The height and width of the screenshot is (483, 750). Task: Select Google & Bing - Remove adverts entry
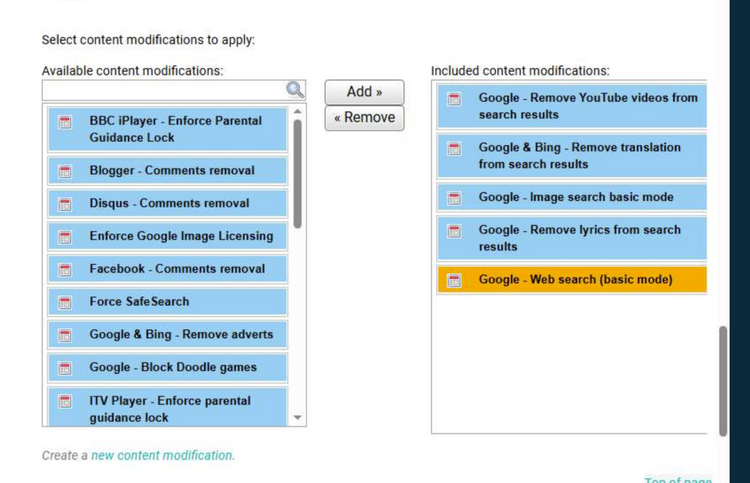(x=167, y=334)
